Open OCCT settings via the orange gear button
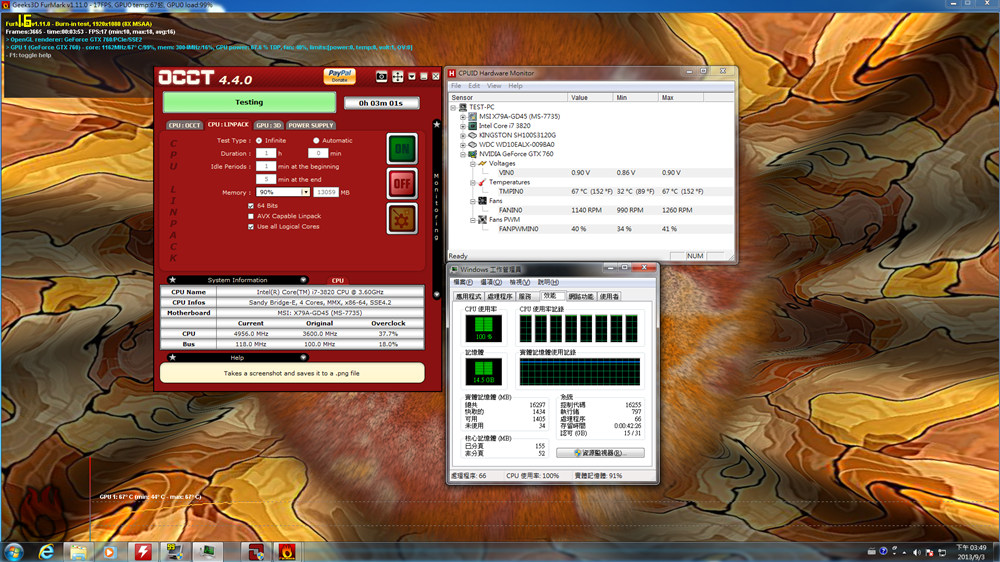1000x562 pixels. [402, 218]
